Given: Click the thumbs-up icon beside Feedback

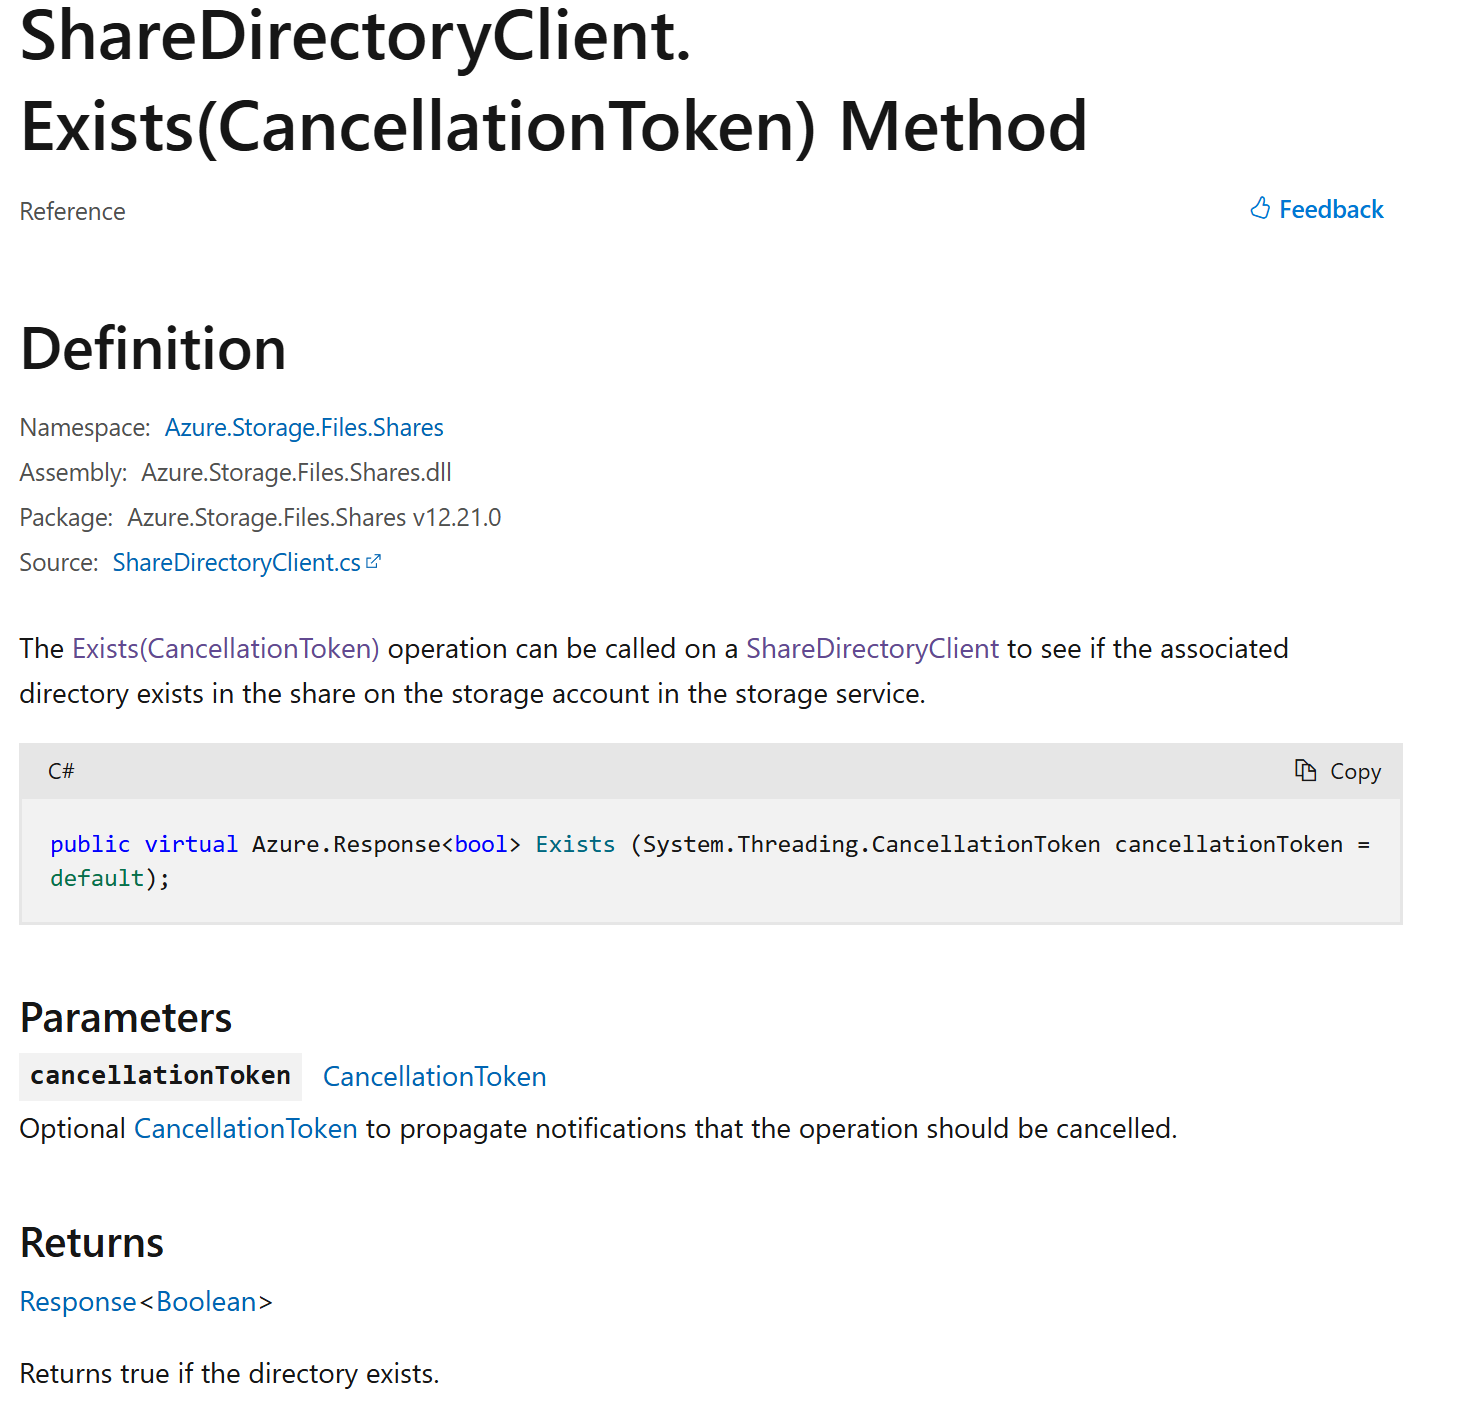Looking at the screenshot, I should click(x=1260, y=208).
